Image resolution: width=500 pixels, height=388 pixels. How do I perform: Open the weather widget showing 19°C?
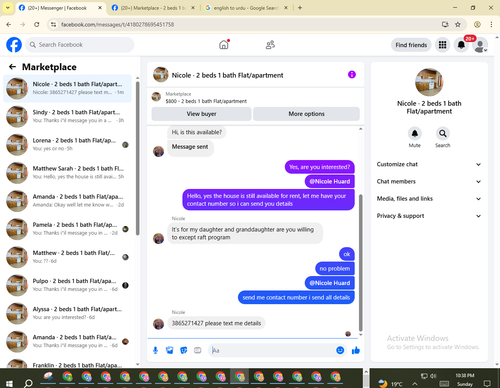coord(391,384)
